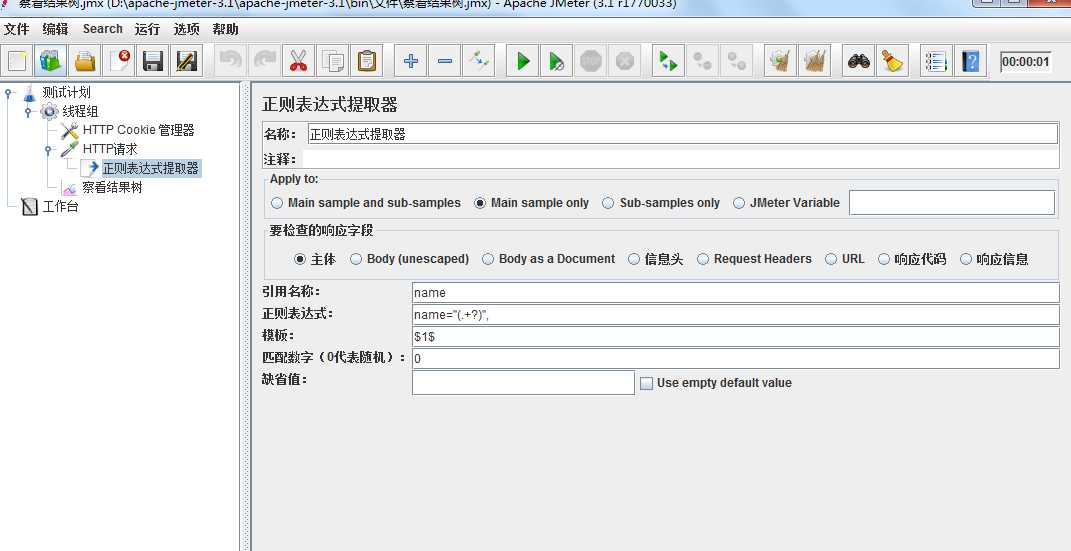Open the 选项 menu
Screen dimensions: 1071x551
click(x=186, y=29)
